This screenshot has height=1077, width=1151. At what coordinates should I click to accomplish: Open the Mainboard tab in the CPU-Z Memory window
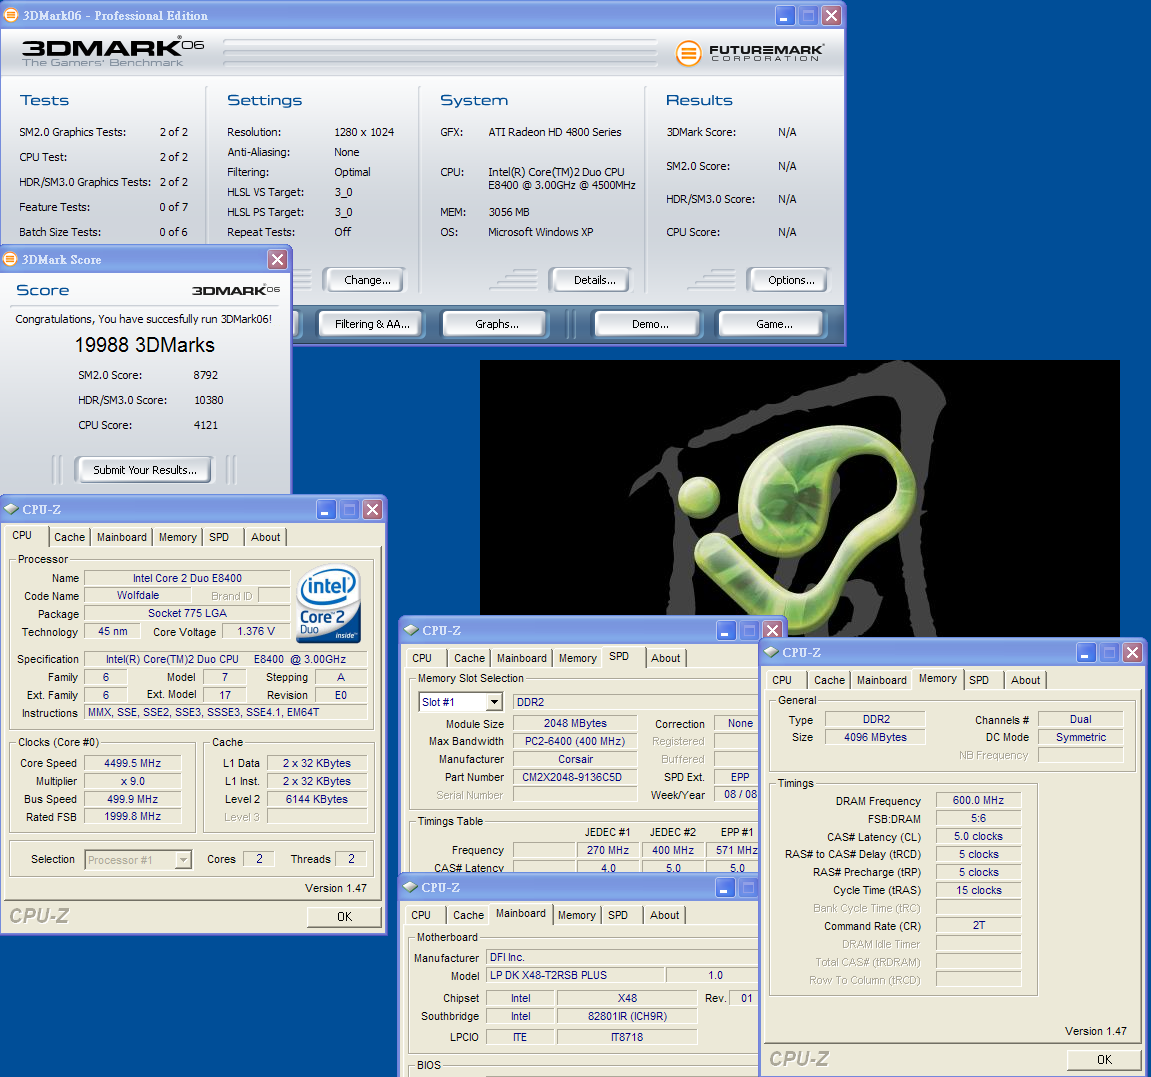tap(881, 680)
